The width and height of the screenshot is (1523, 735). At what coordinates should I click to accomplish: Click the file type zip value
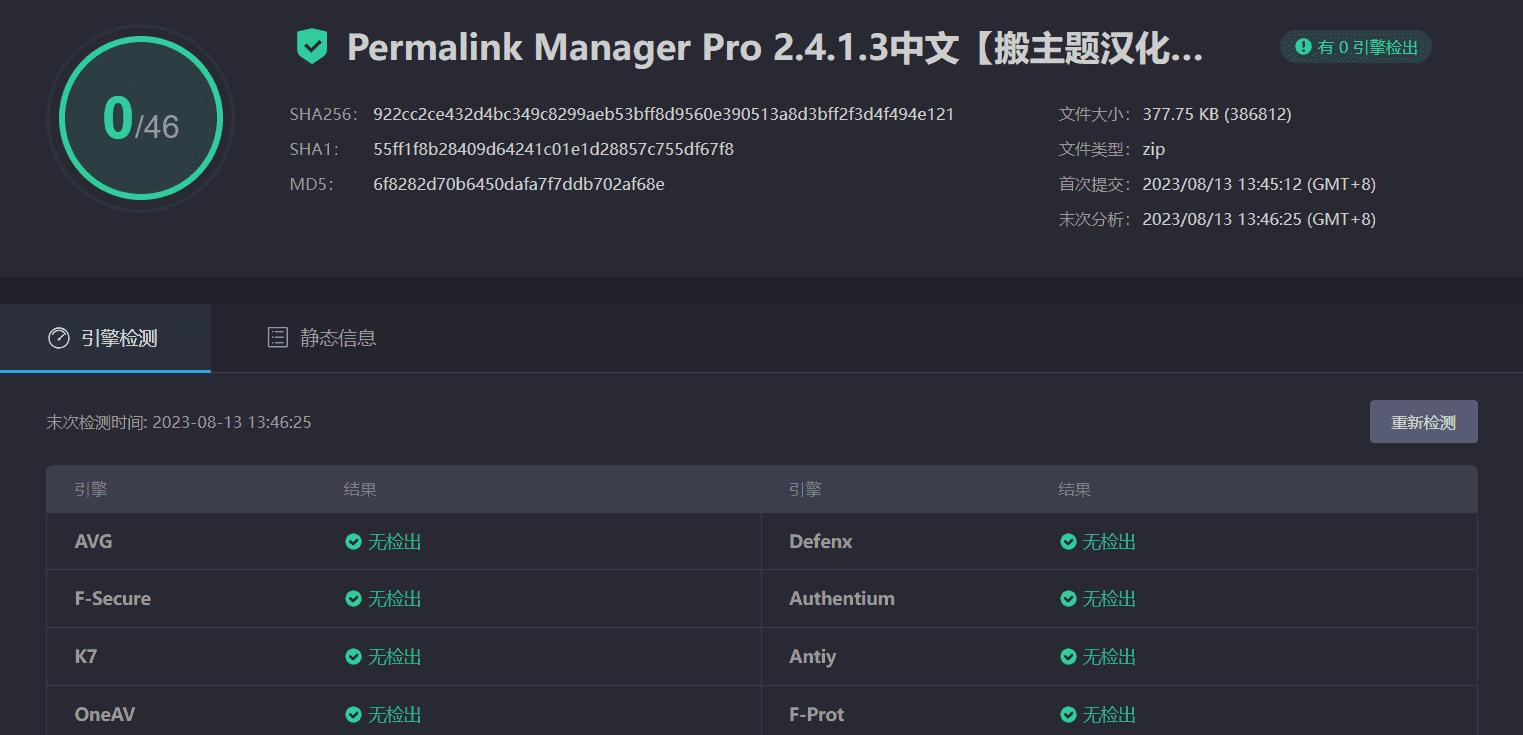pyautogui.click(x=1154, y=149)
